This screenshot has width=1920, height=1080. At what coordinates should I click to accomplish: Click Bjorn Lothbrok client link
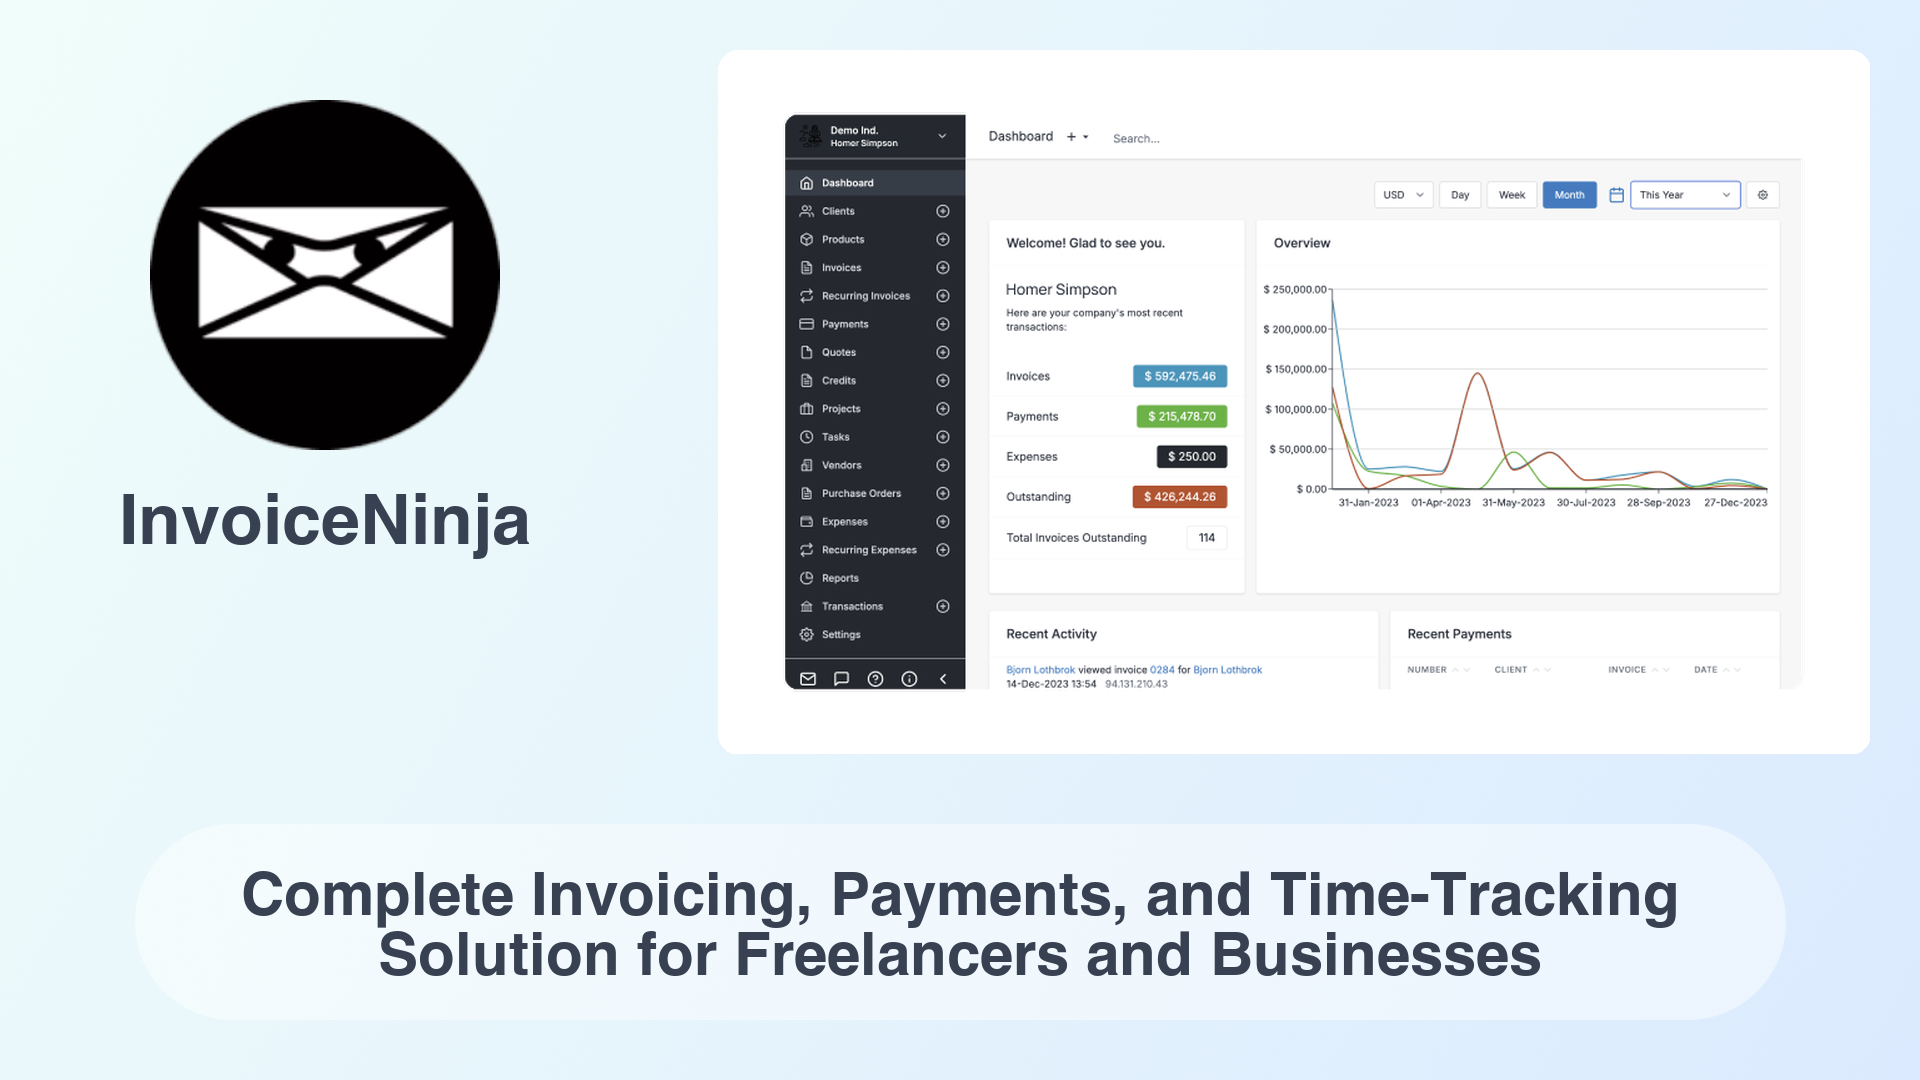click(x=1226, y=670)
